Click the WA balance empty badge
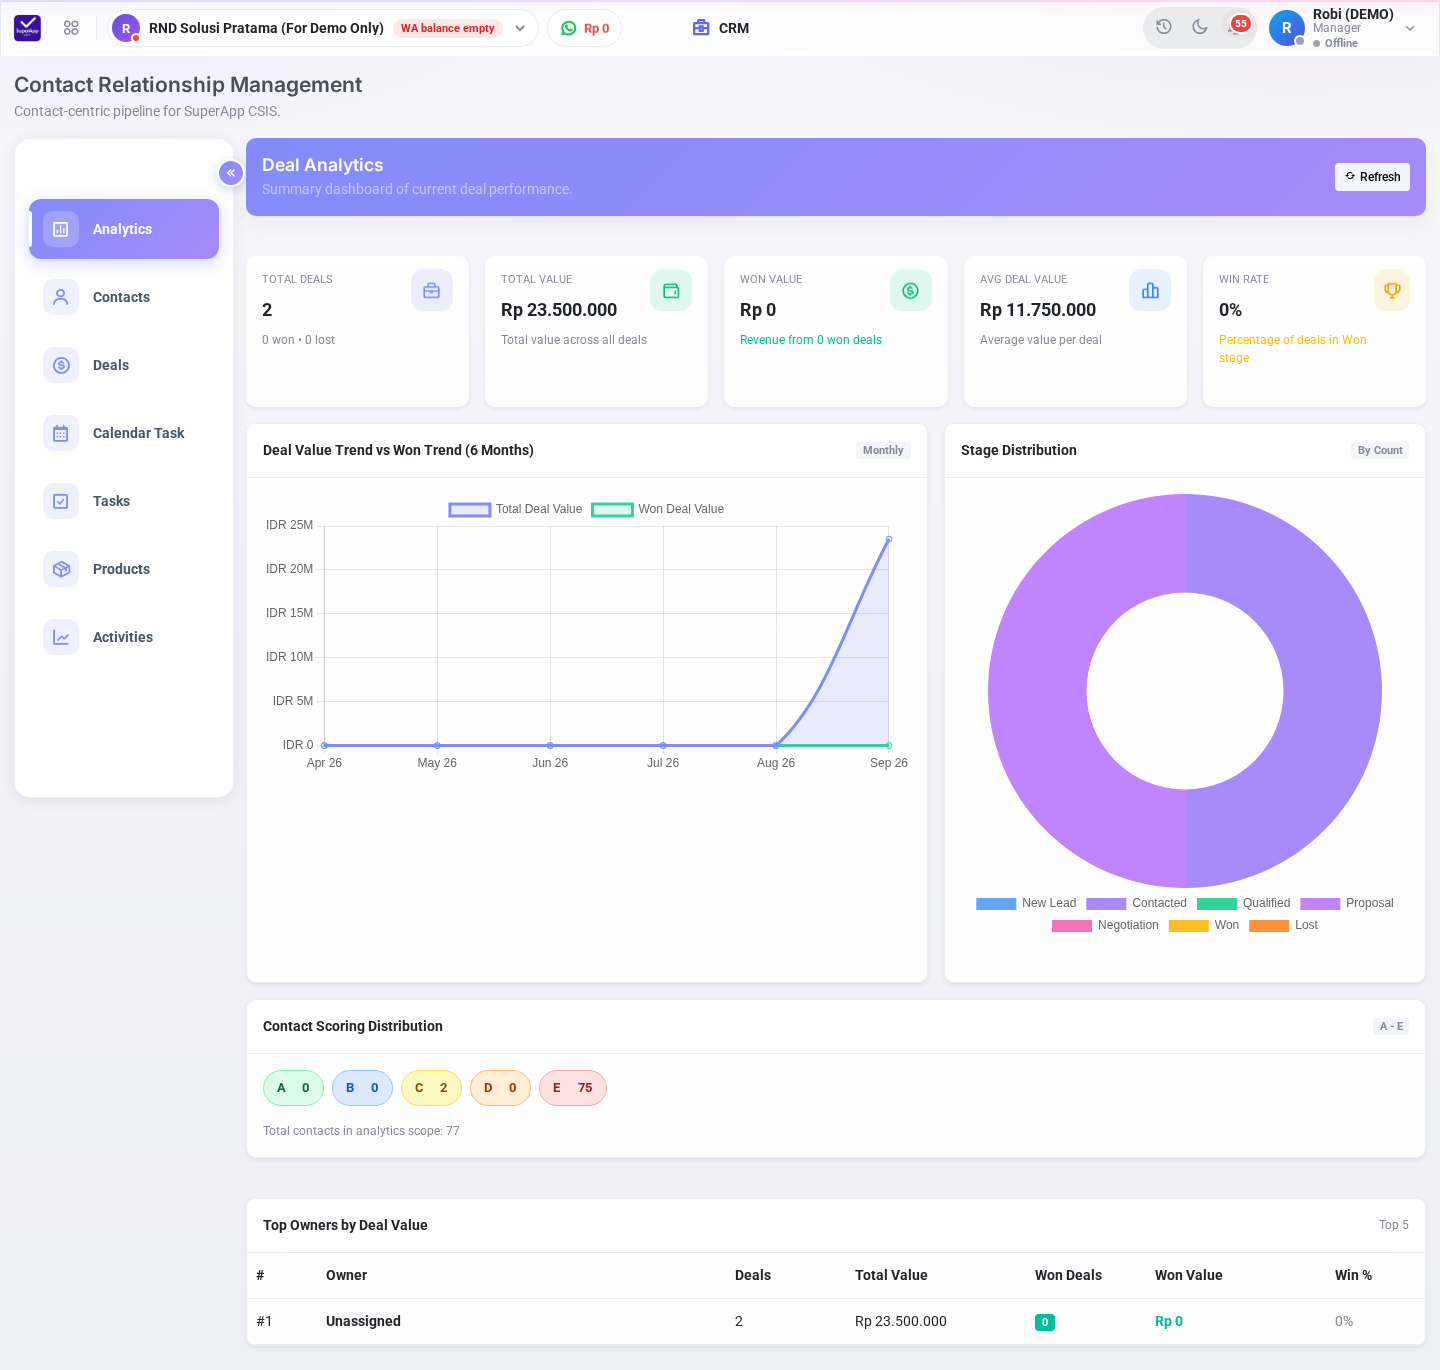1440x1370 pixels. 448,28
